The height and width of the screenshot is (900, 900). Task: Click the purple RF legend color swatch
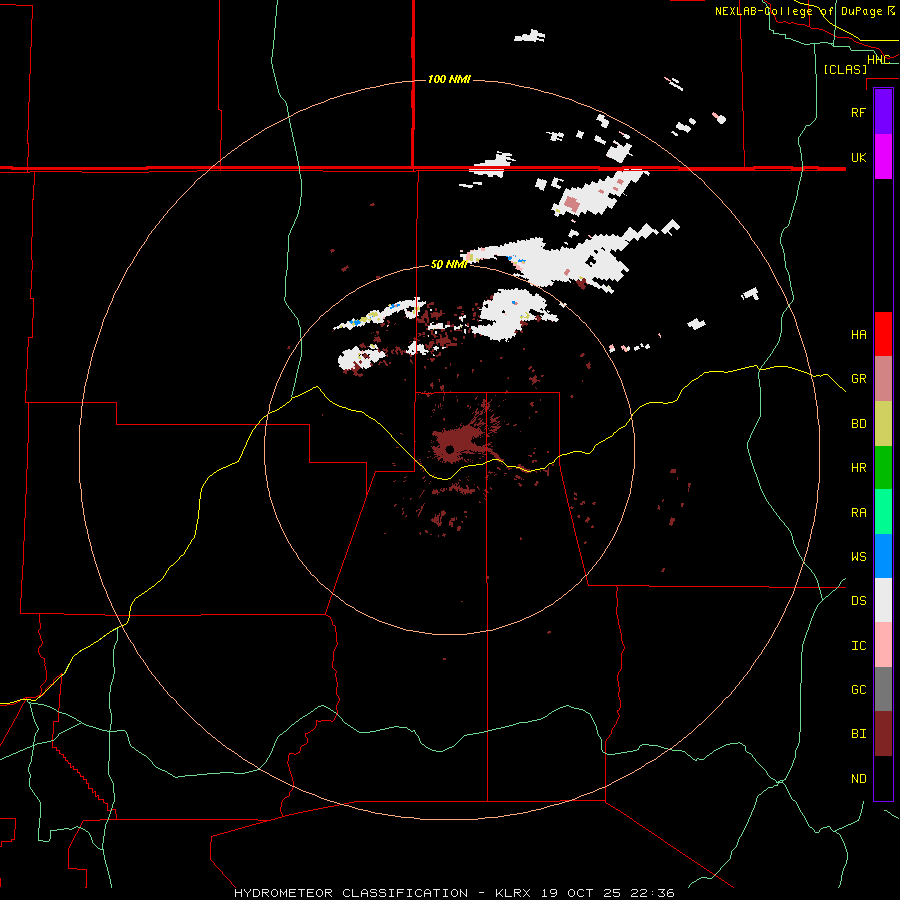click(x=883, y=112)
